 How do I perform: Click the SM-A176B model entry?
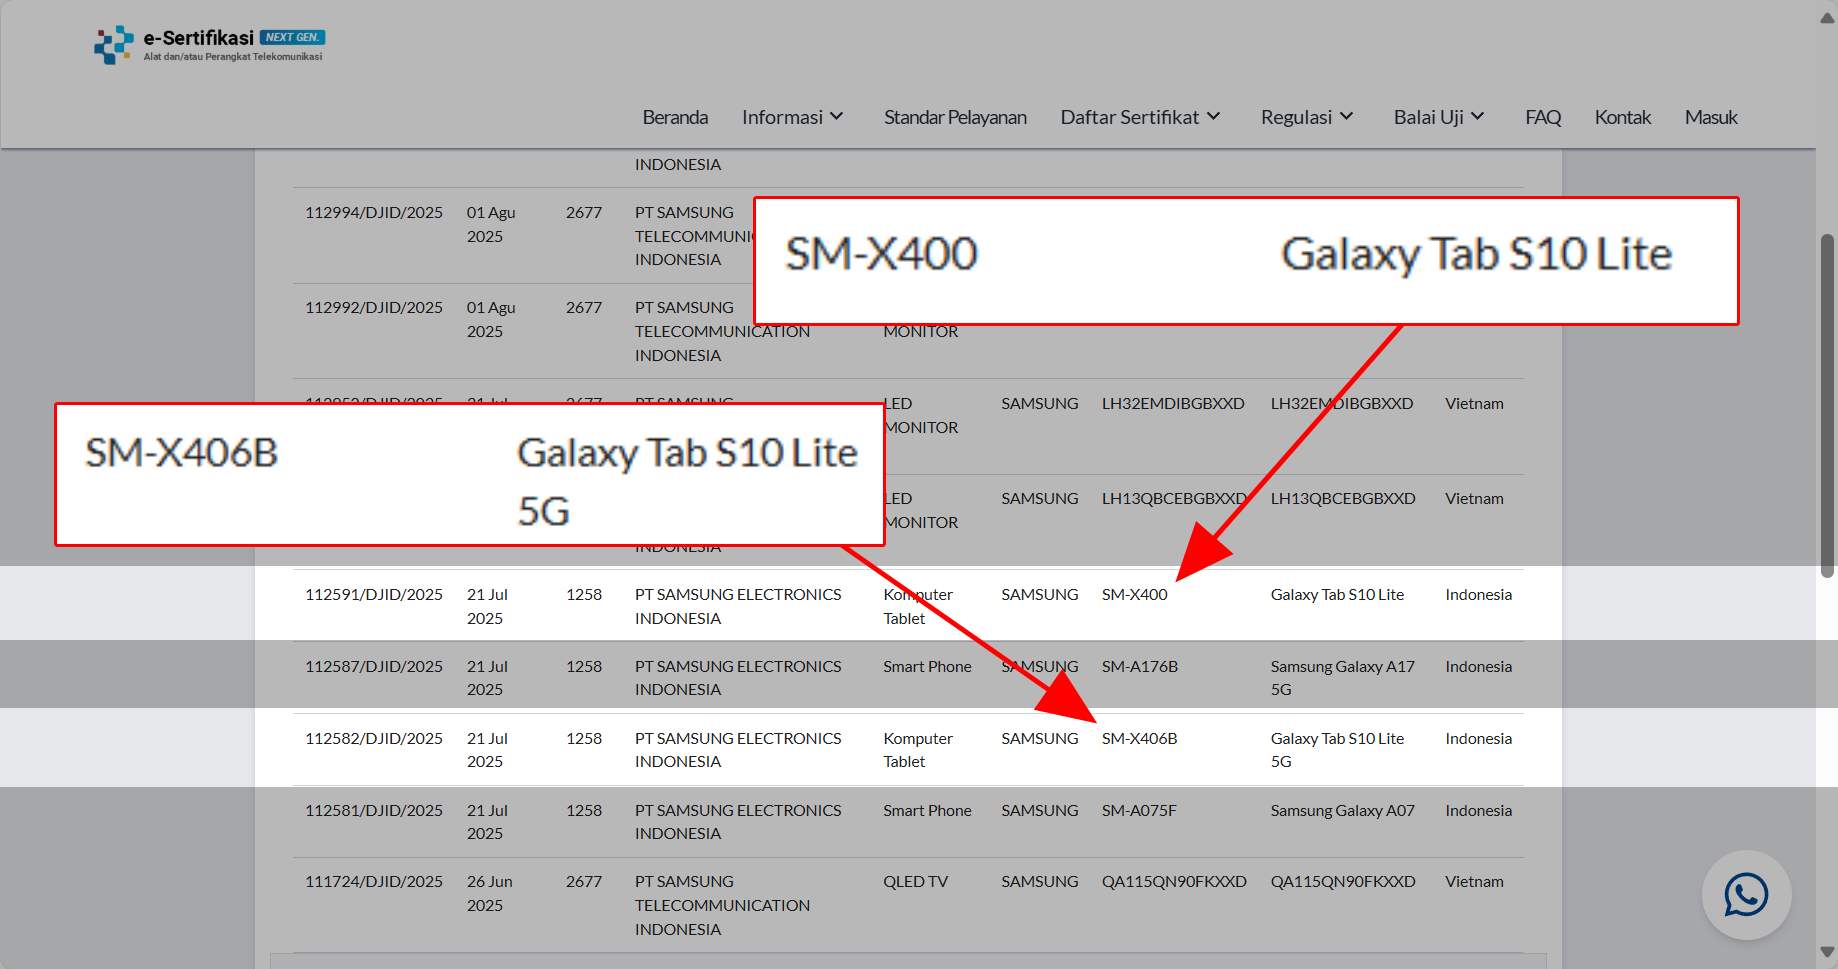[1139, 666]
